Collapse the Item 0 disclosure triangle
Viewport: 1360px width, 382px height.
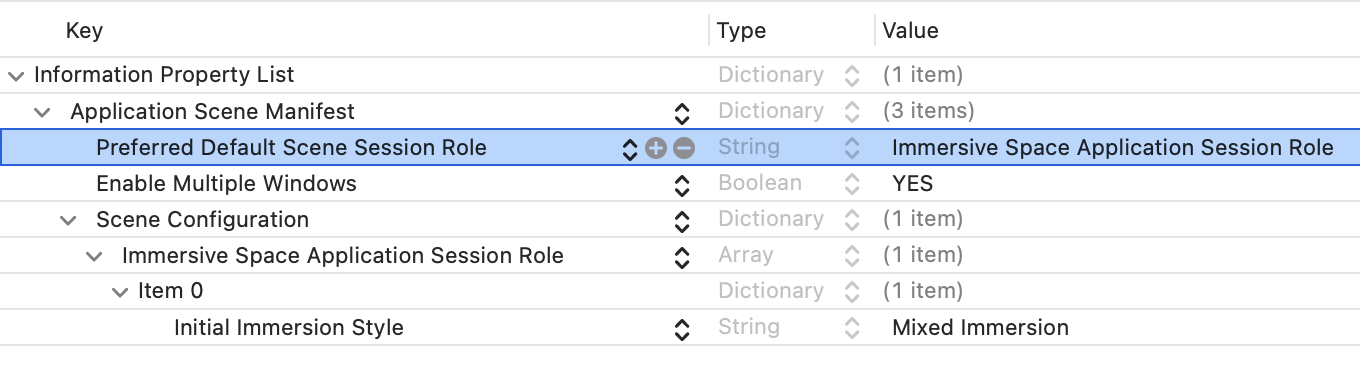point(120,292)
